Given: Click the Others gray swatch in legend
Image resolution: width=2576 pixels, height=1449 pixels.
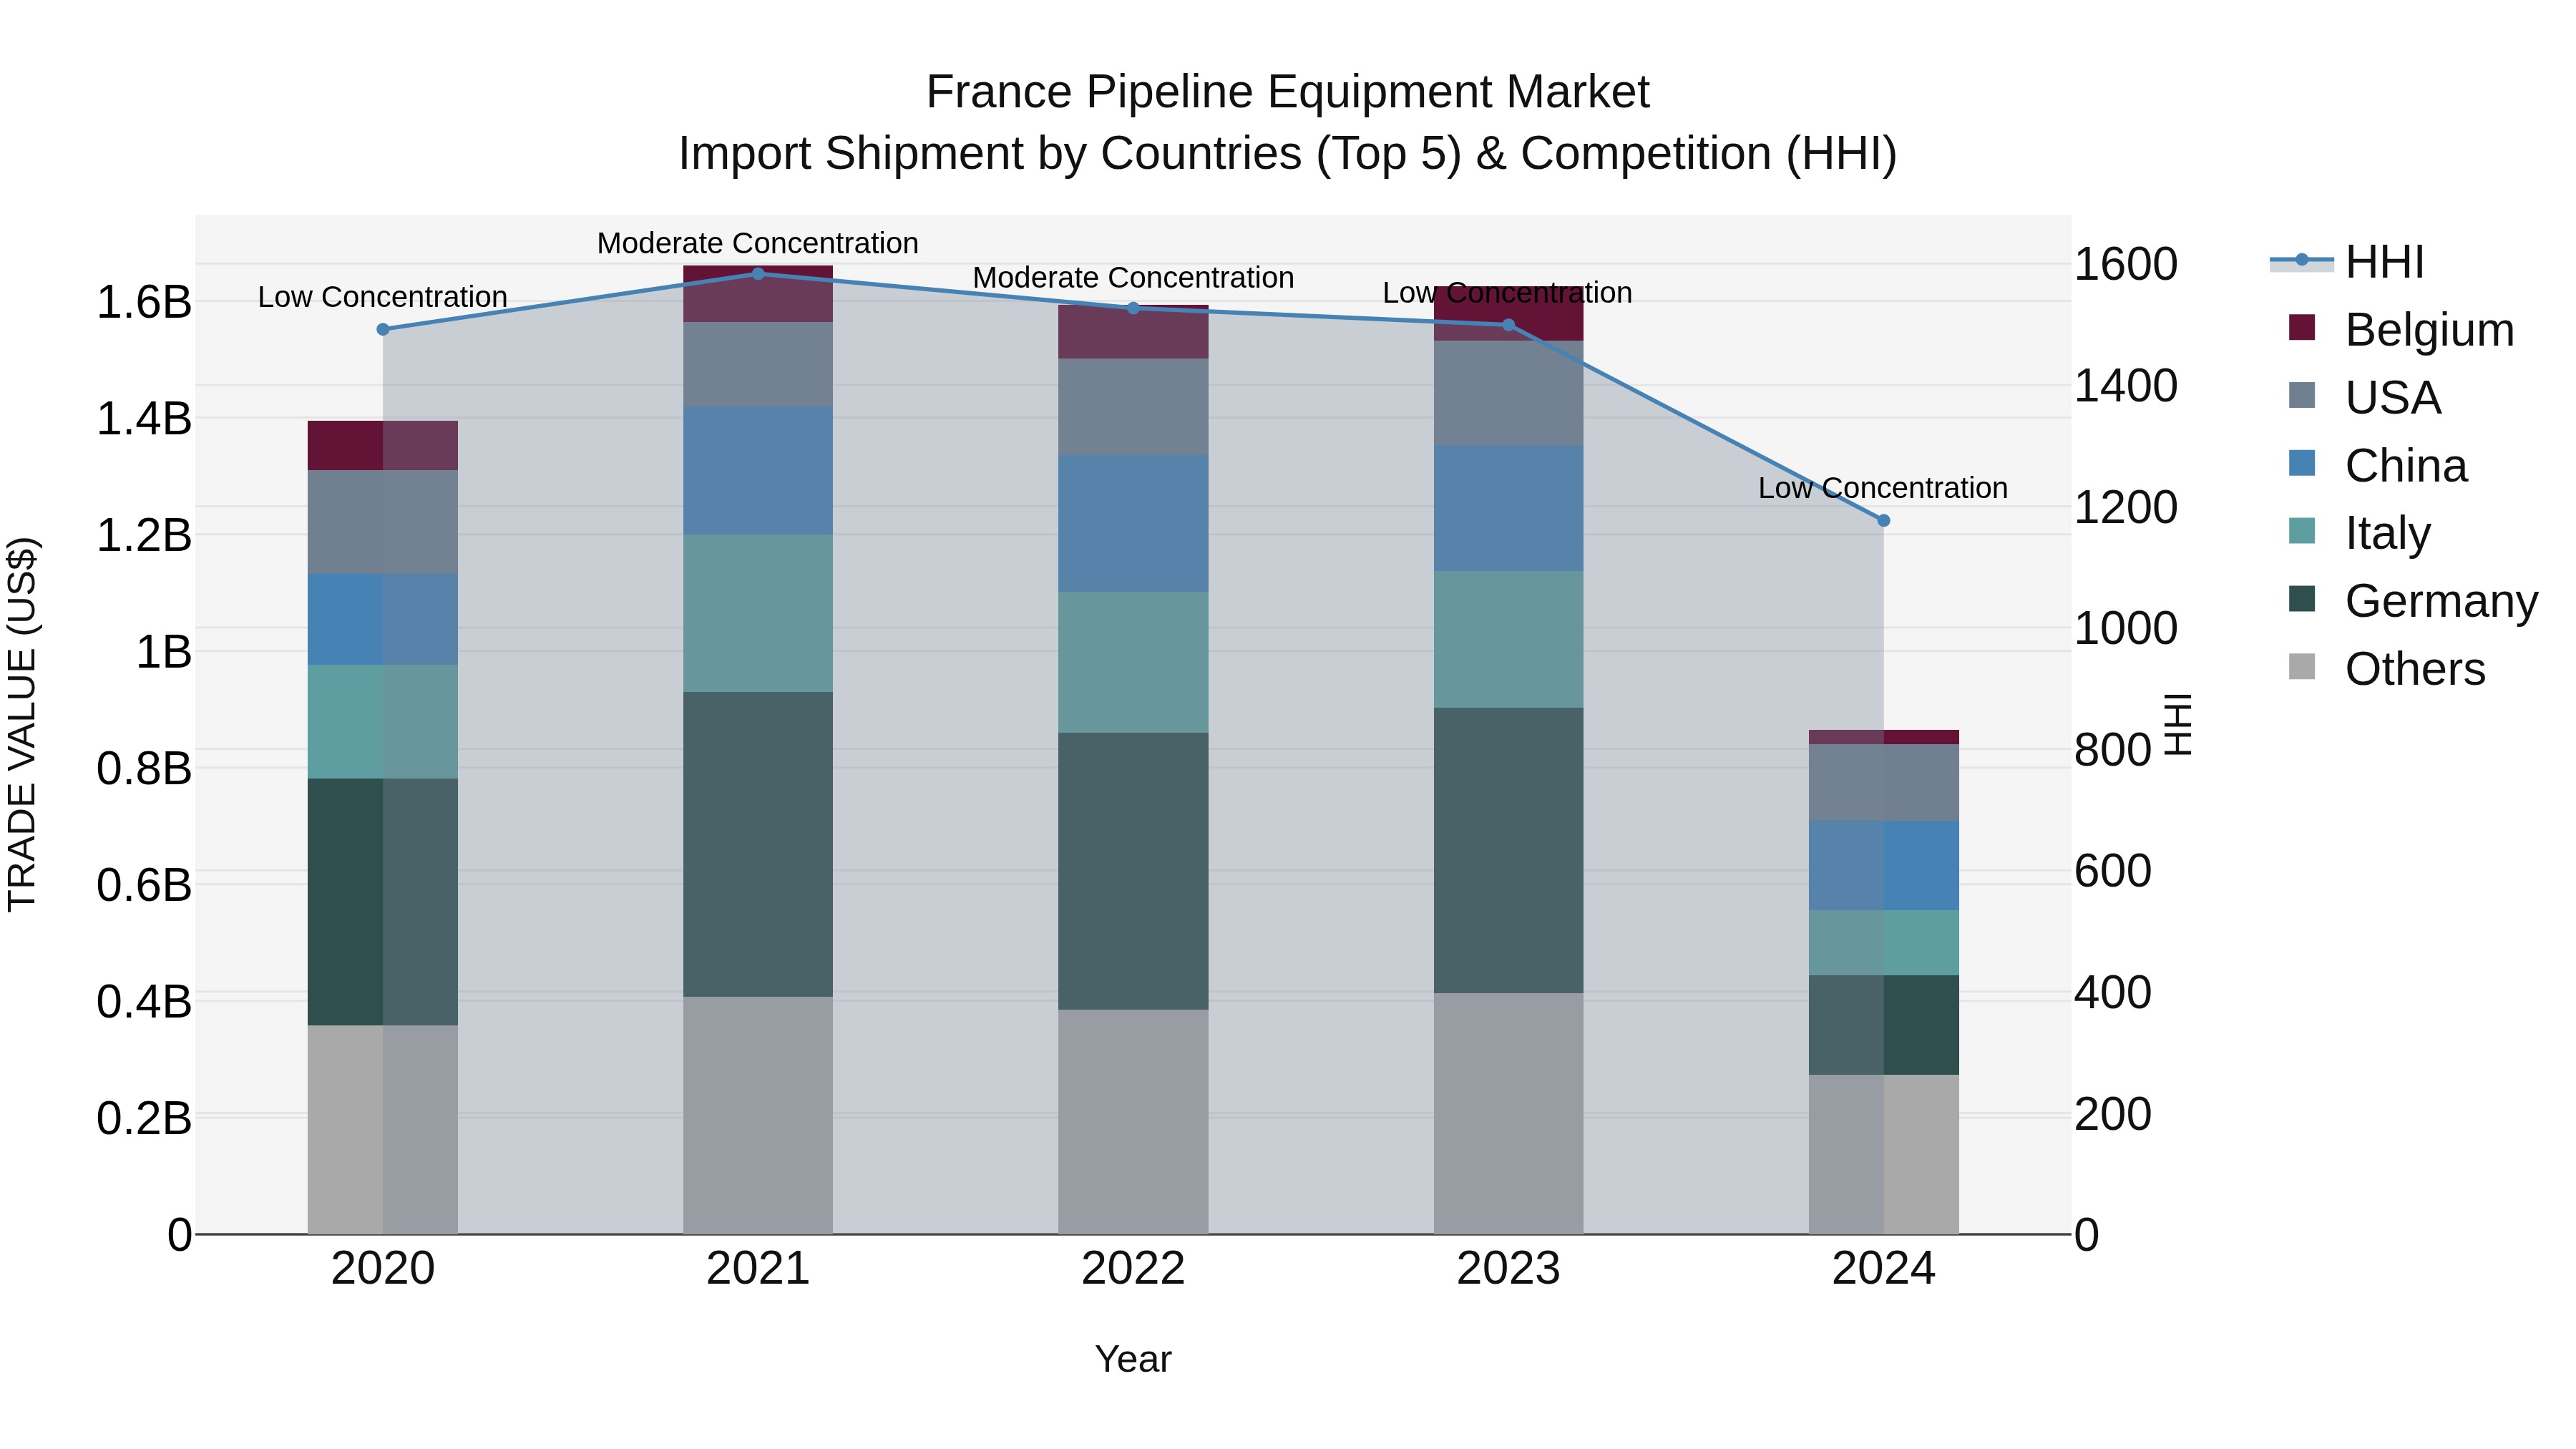Looking at the screenshot, I should (2302, 666).
